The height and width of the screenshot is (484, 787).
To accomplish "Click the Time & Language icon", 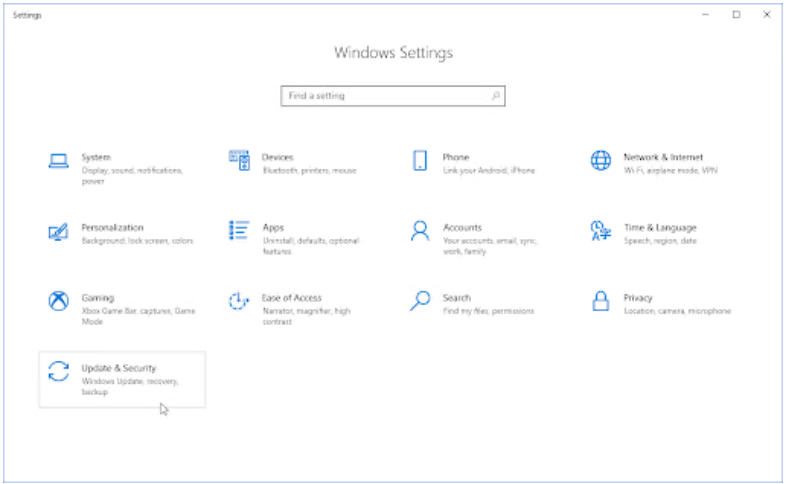I will click(x=600, y=231).
